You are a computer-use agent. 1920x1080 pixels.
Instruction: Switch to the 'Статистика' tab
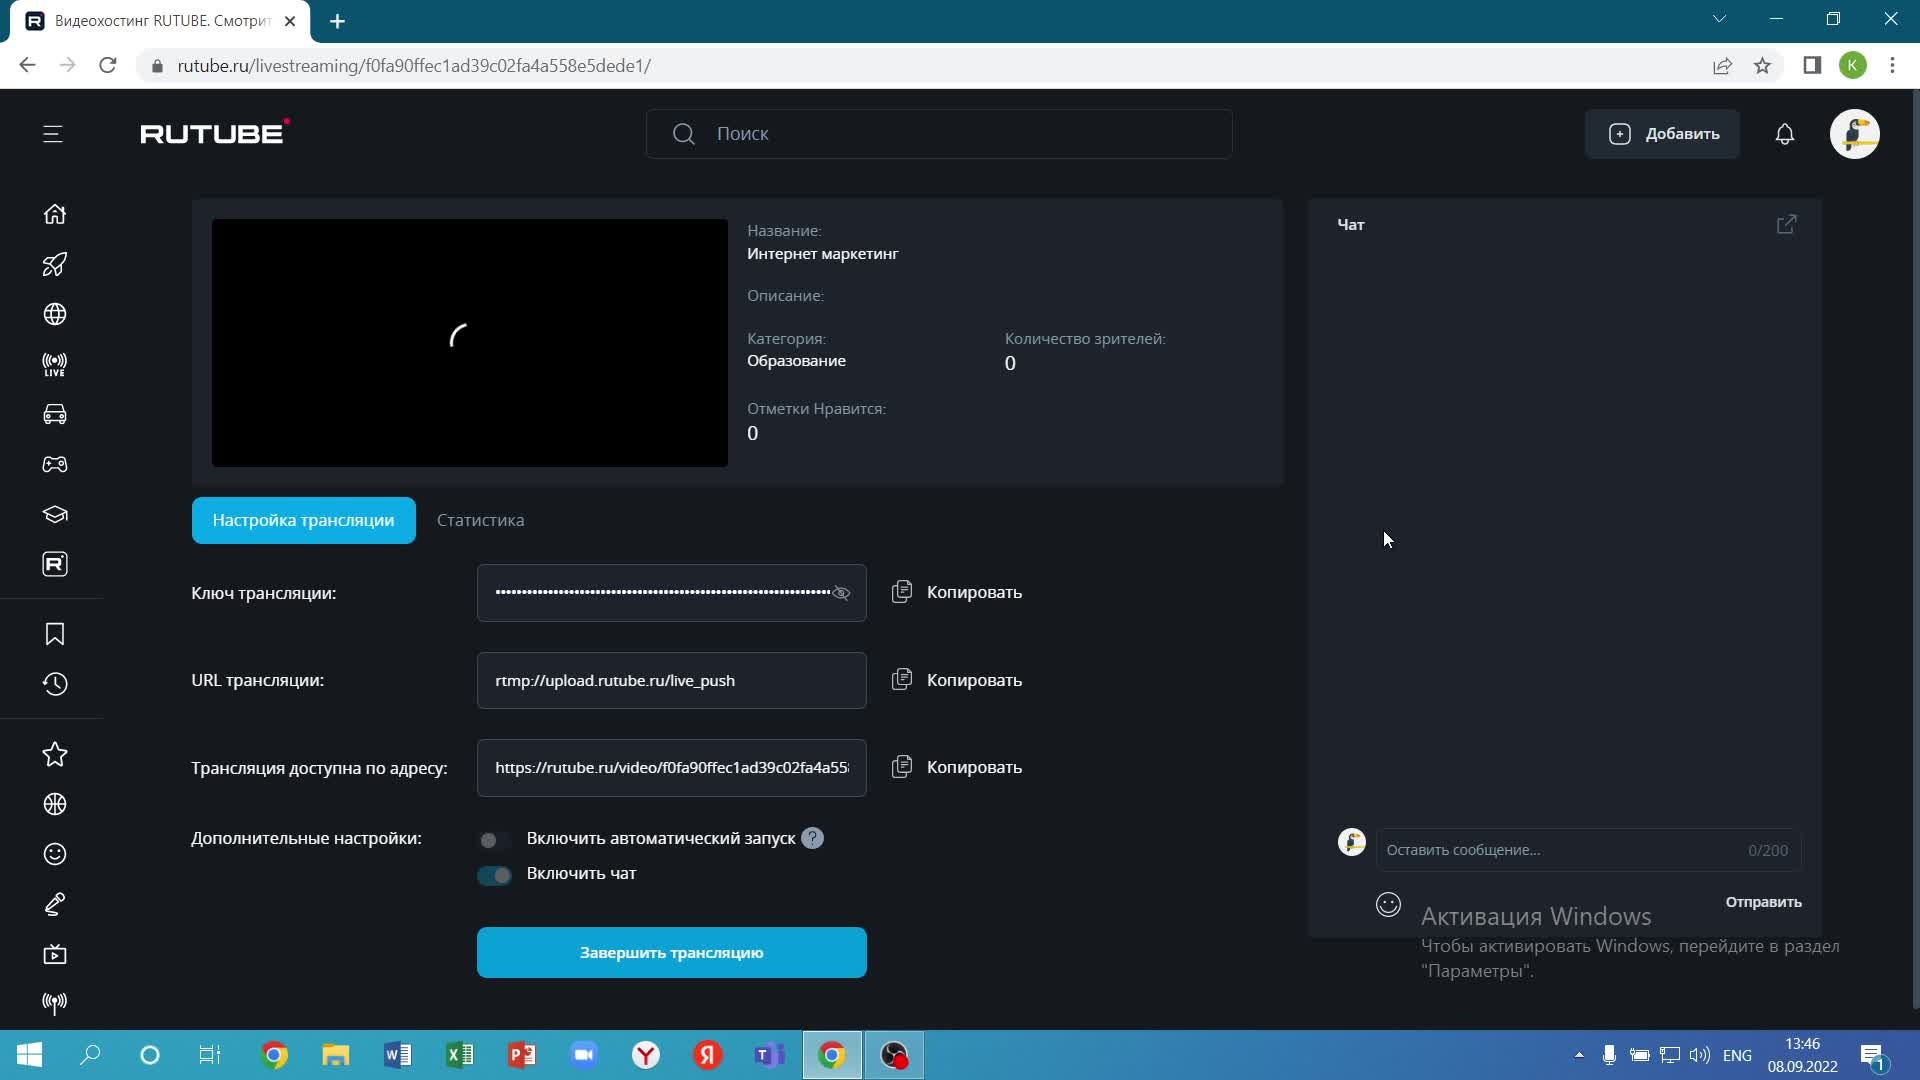(x=480, y=520)
